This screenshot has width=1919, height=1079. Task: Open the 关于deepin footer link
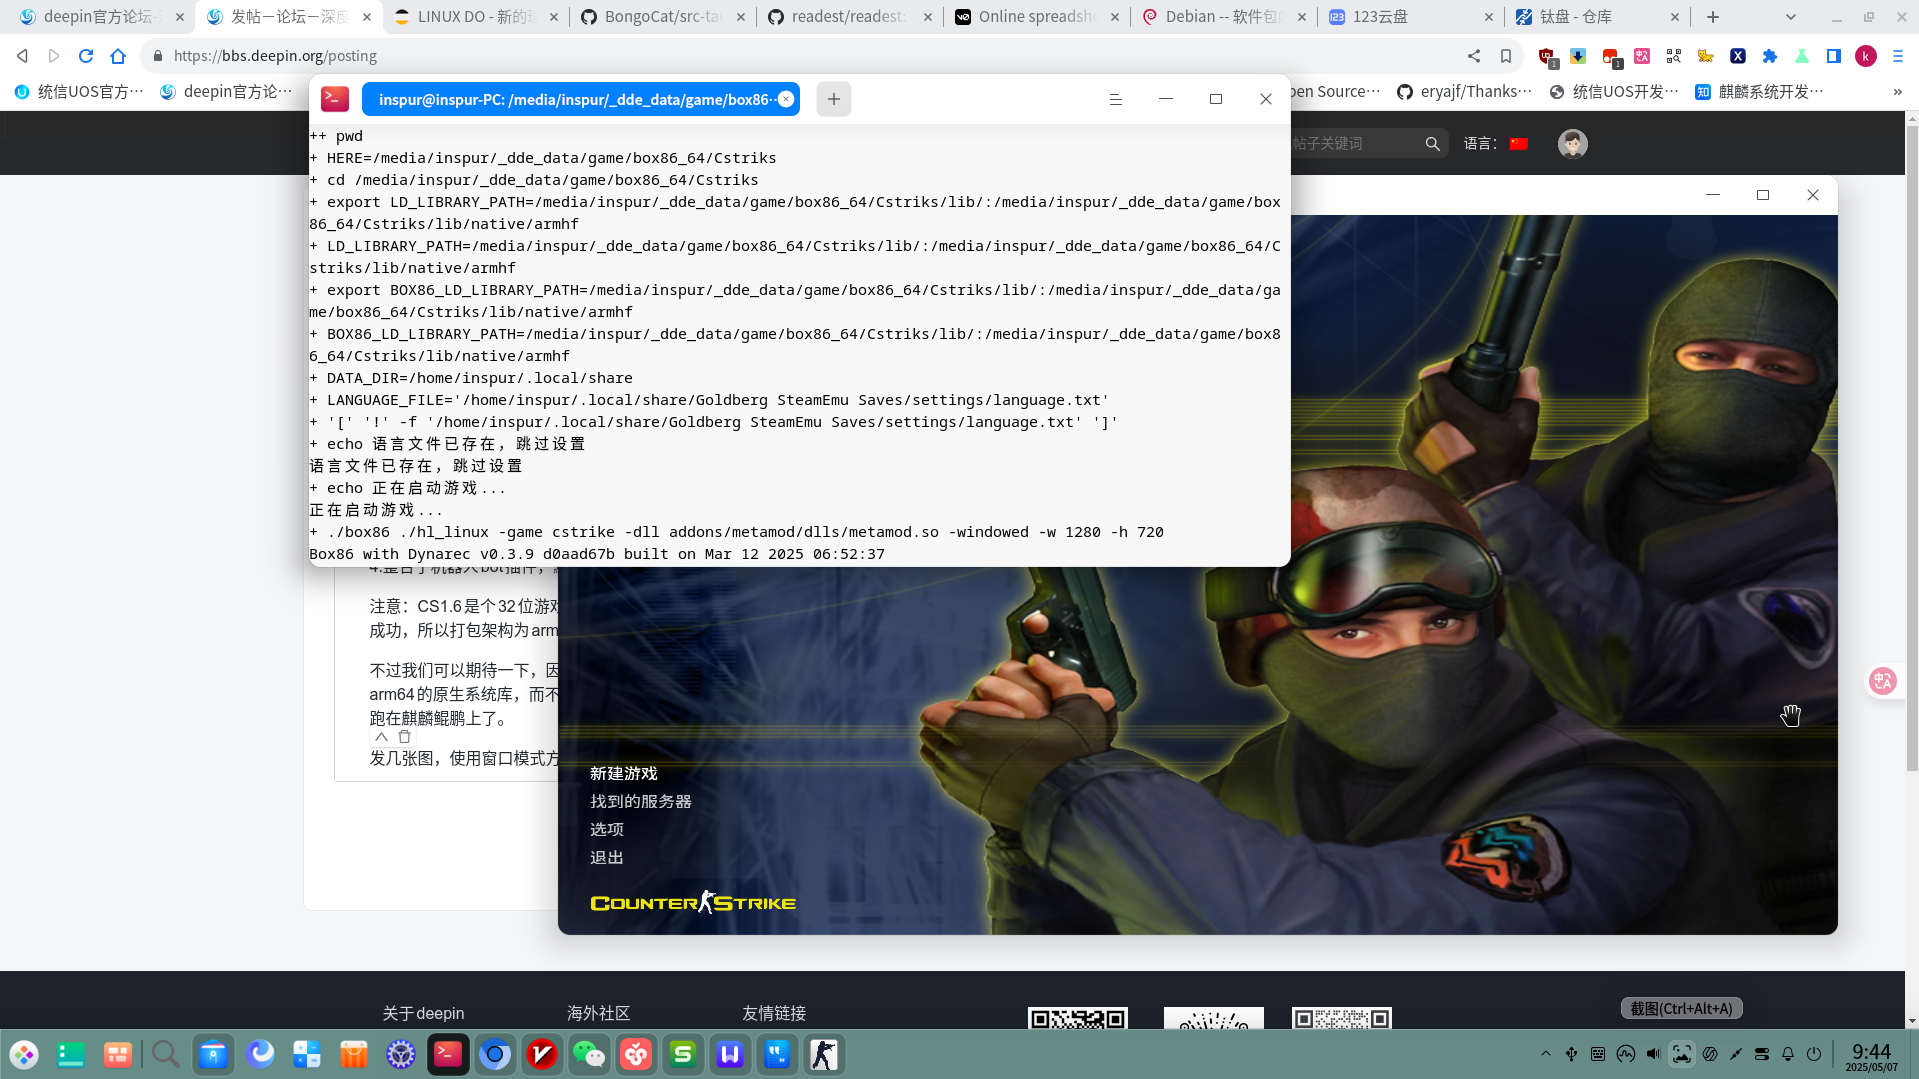[423, 1013]
